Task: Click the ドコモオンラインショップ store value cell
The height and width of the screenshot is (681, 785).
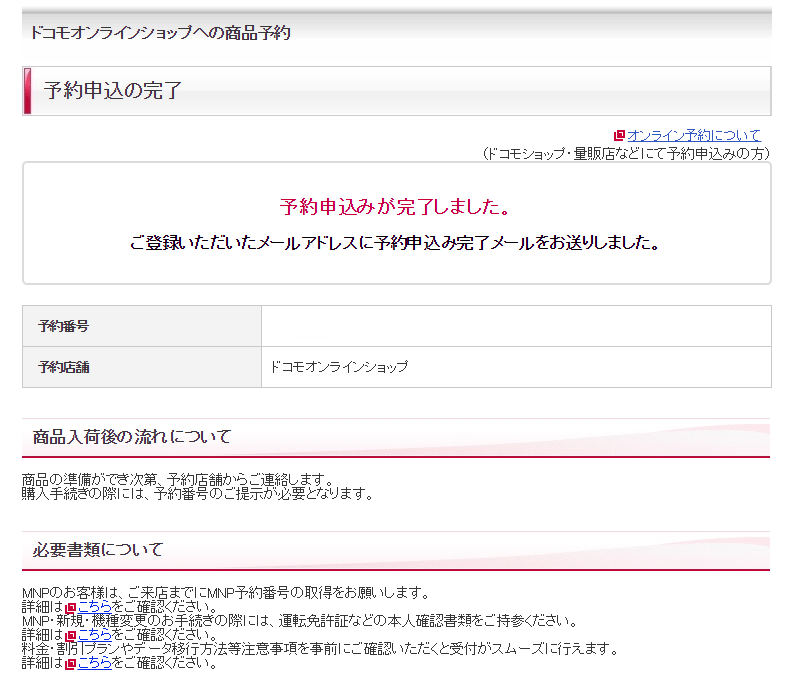Action: point(516,367)
